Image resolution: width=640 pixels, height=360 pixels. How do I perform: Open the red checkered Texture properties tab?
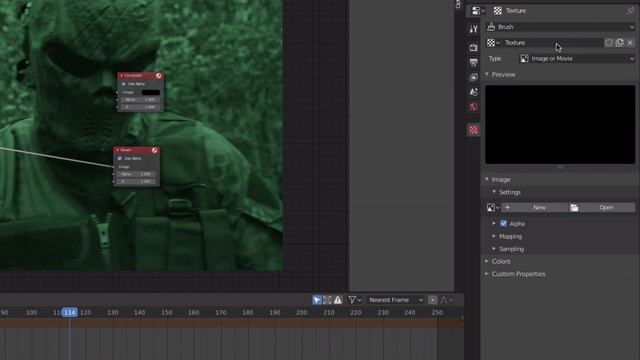click(473, 130)
